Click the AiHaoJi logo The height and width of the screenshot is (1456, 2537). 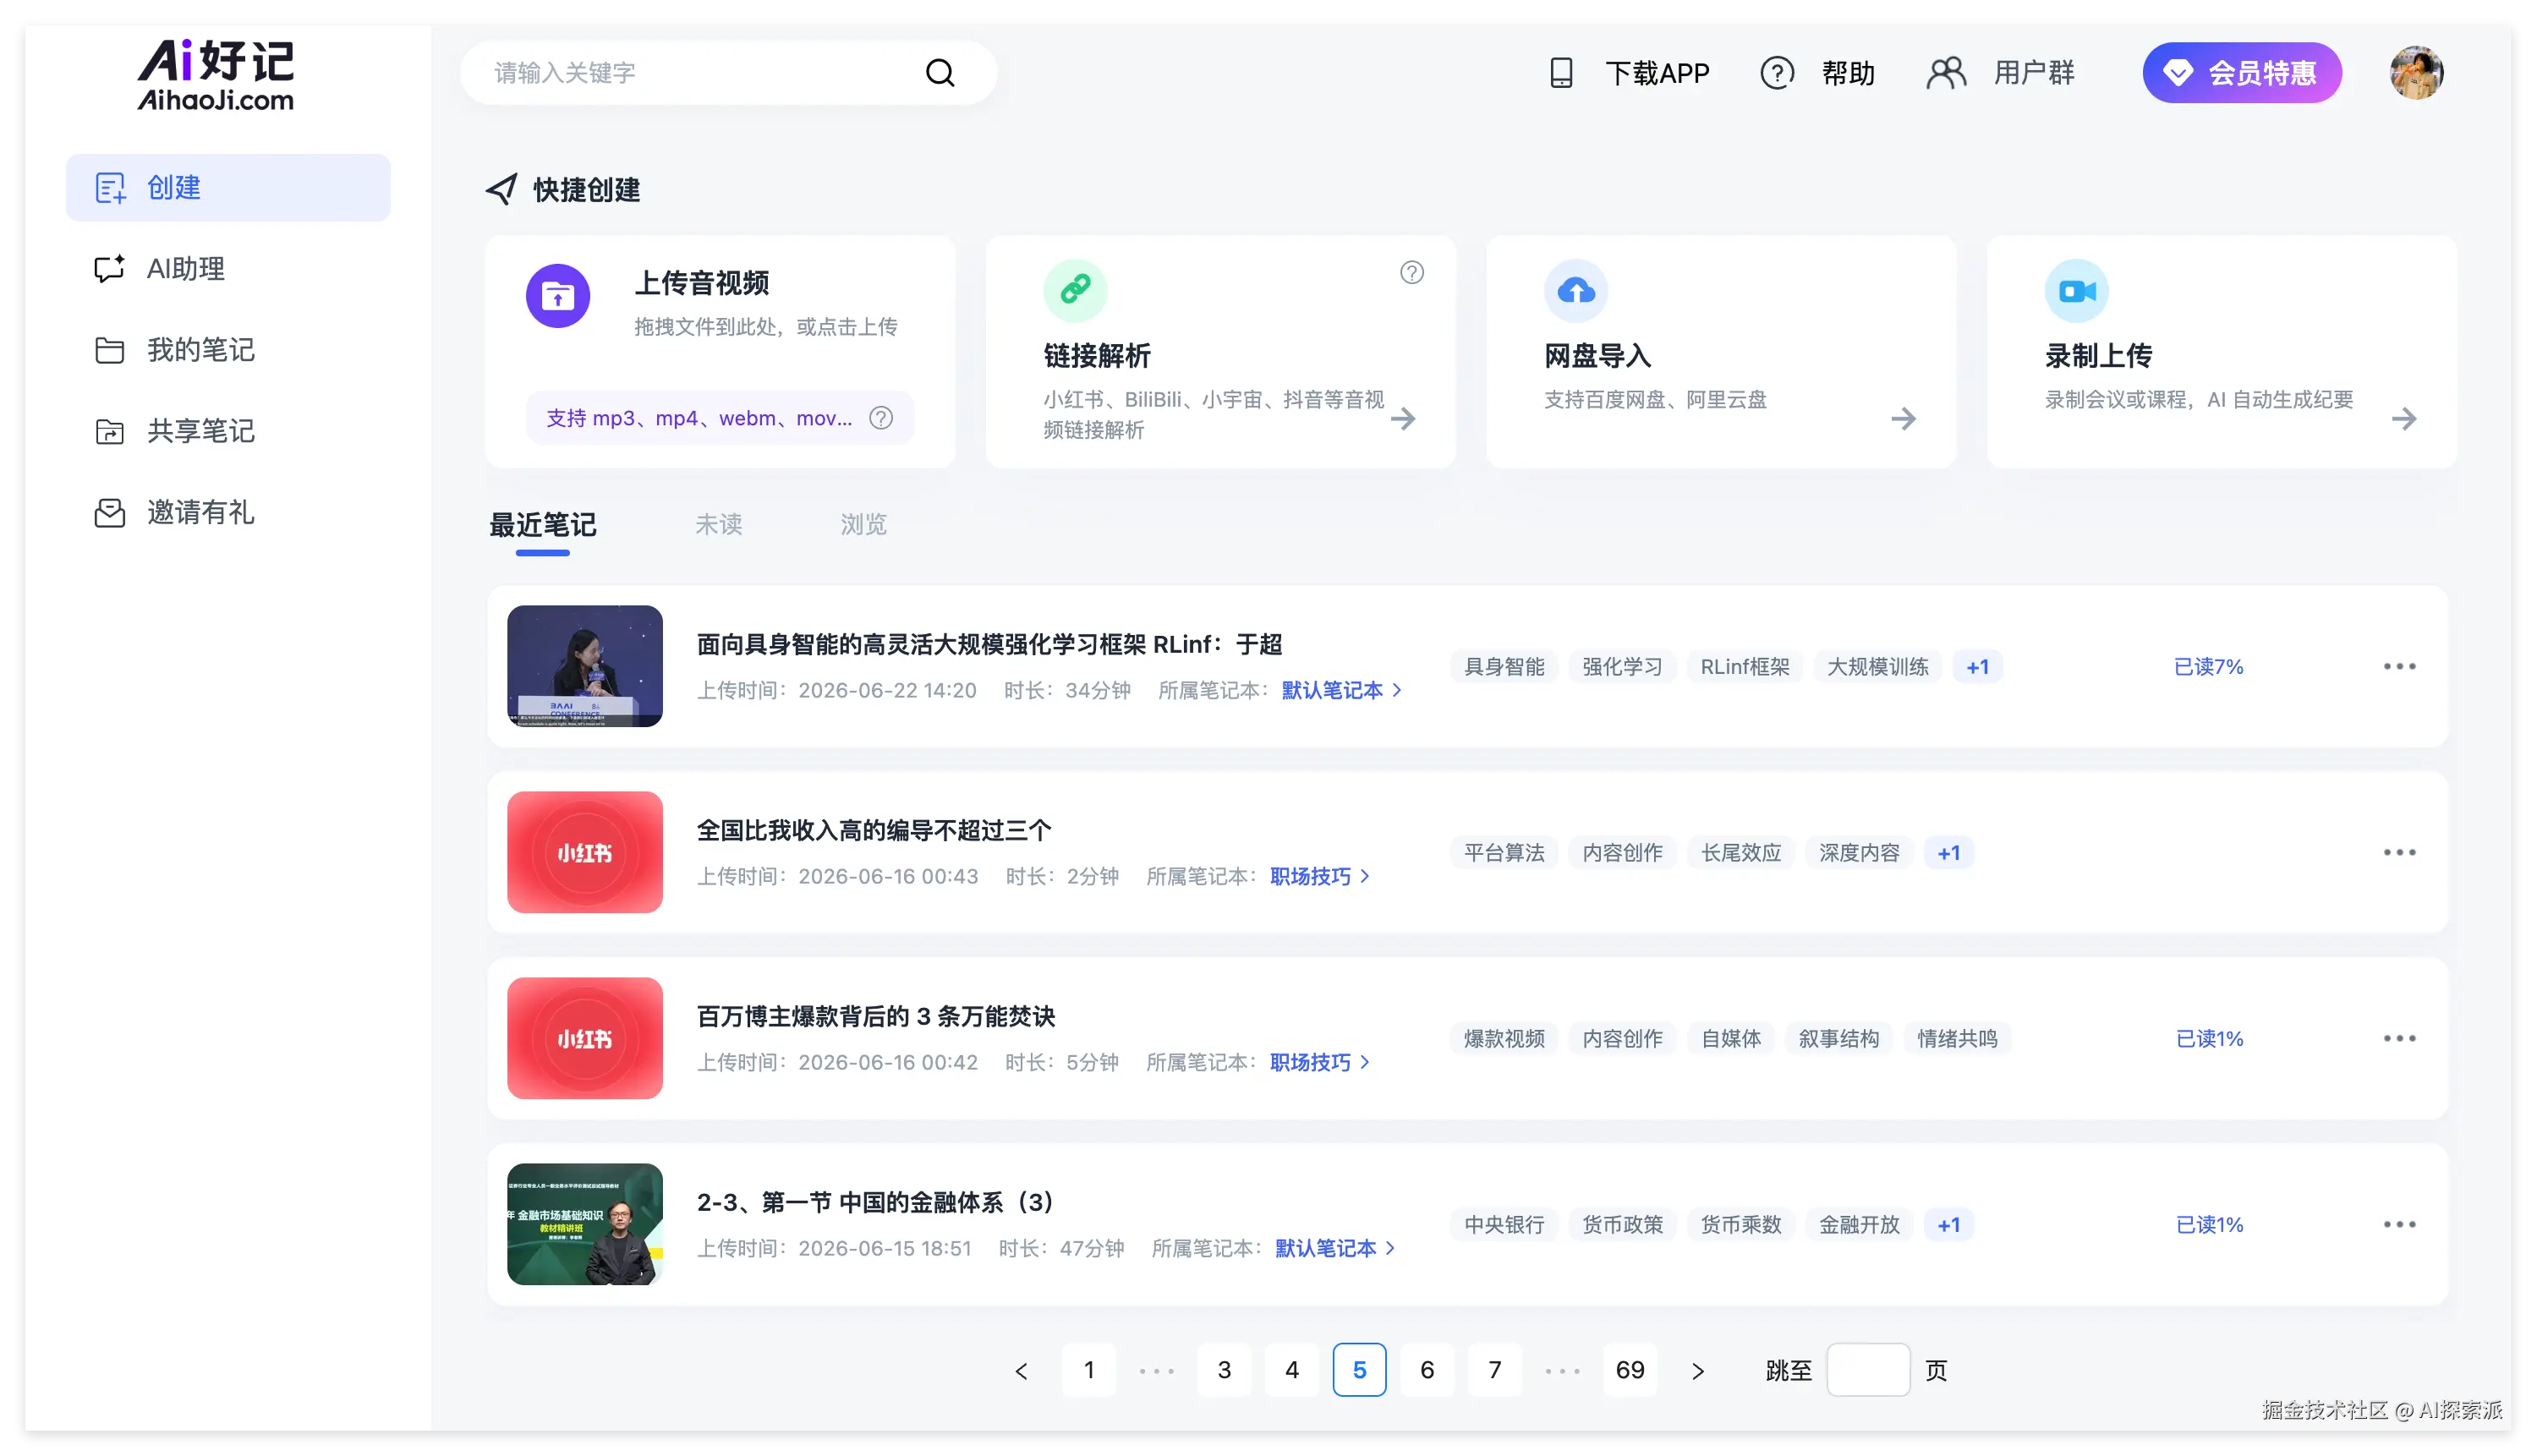[216, 74]
